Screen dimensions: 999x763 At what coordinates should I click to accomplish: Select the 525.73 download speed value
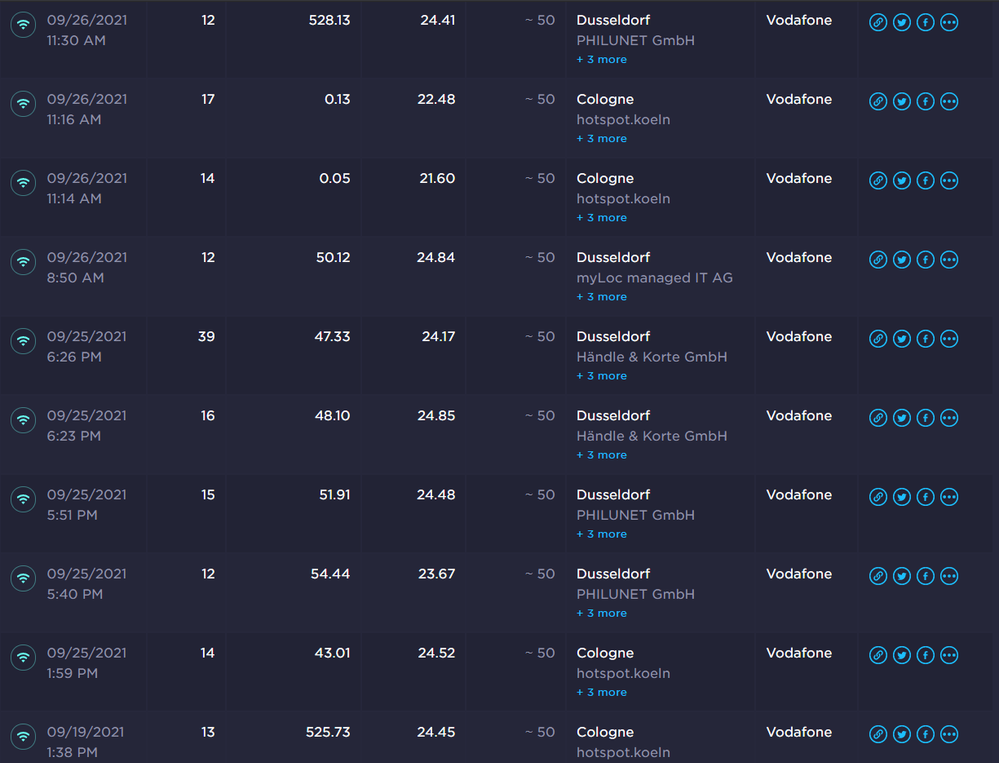coord(328,732)
